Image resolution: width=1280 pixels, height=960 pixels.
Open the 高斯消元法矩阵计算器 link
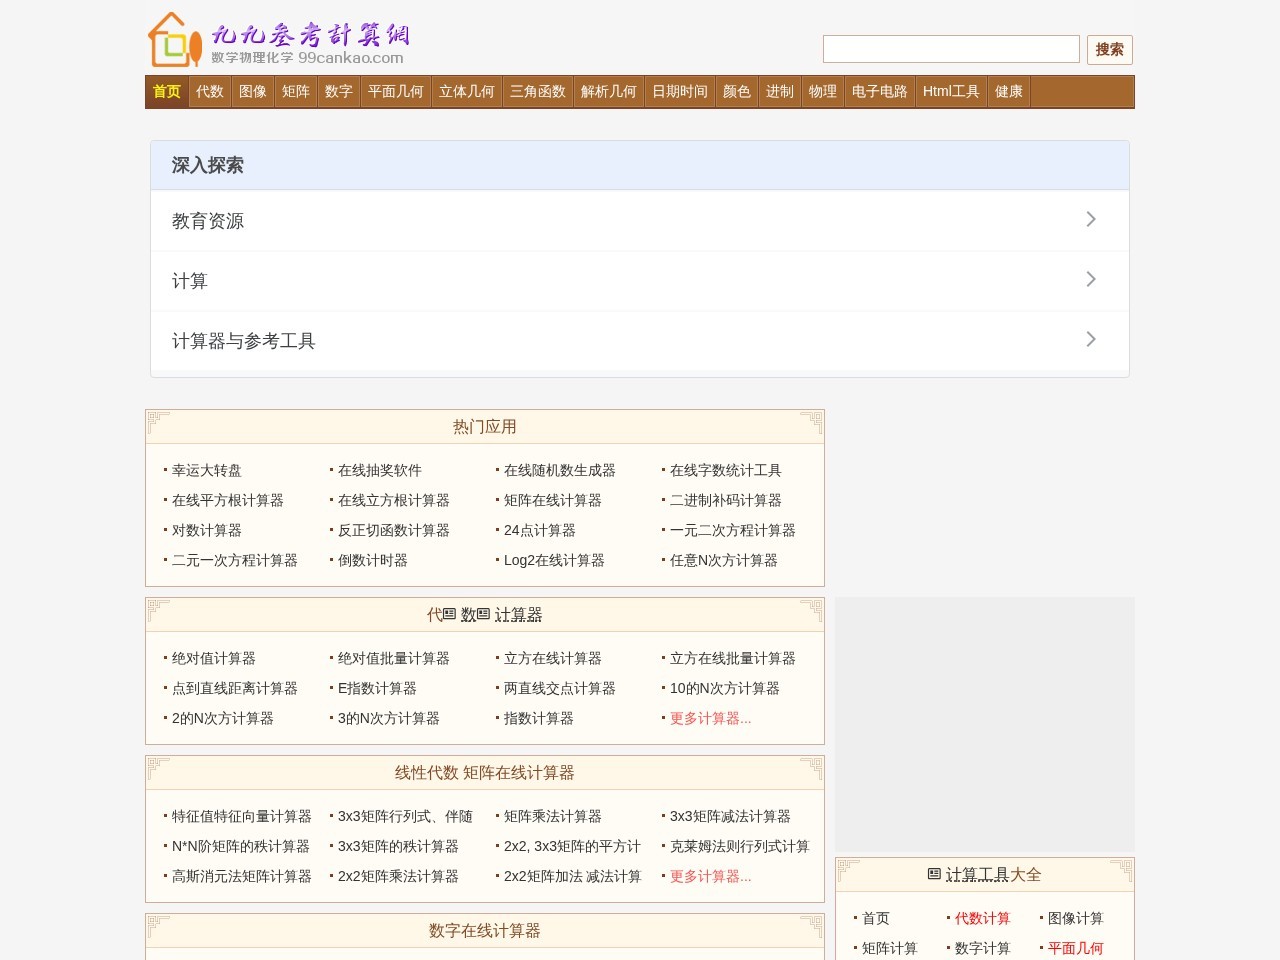coord(242,876)
